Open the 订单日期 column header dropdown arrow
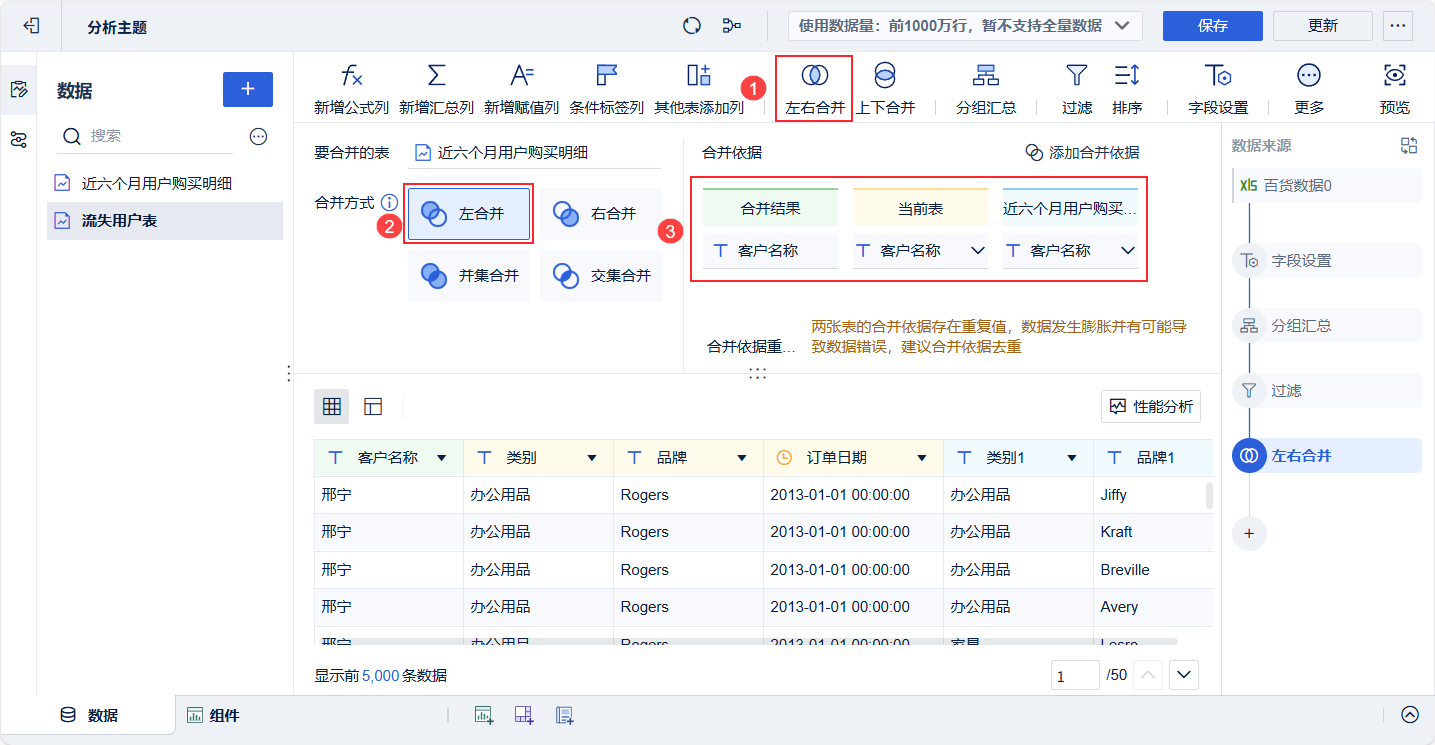The height and width of the screenshot is (745, 1435). pos(922,458)
